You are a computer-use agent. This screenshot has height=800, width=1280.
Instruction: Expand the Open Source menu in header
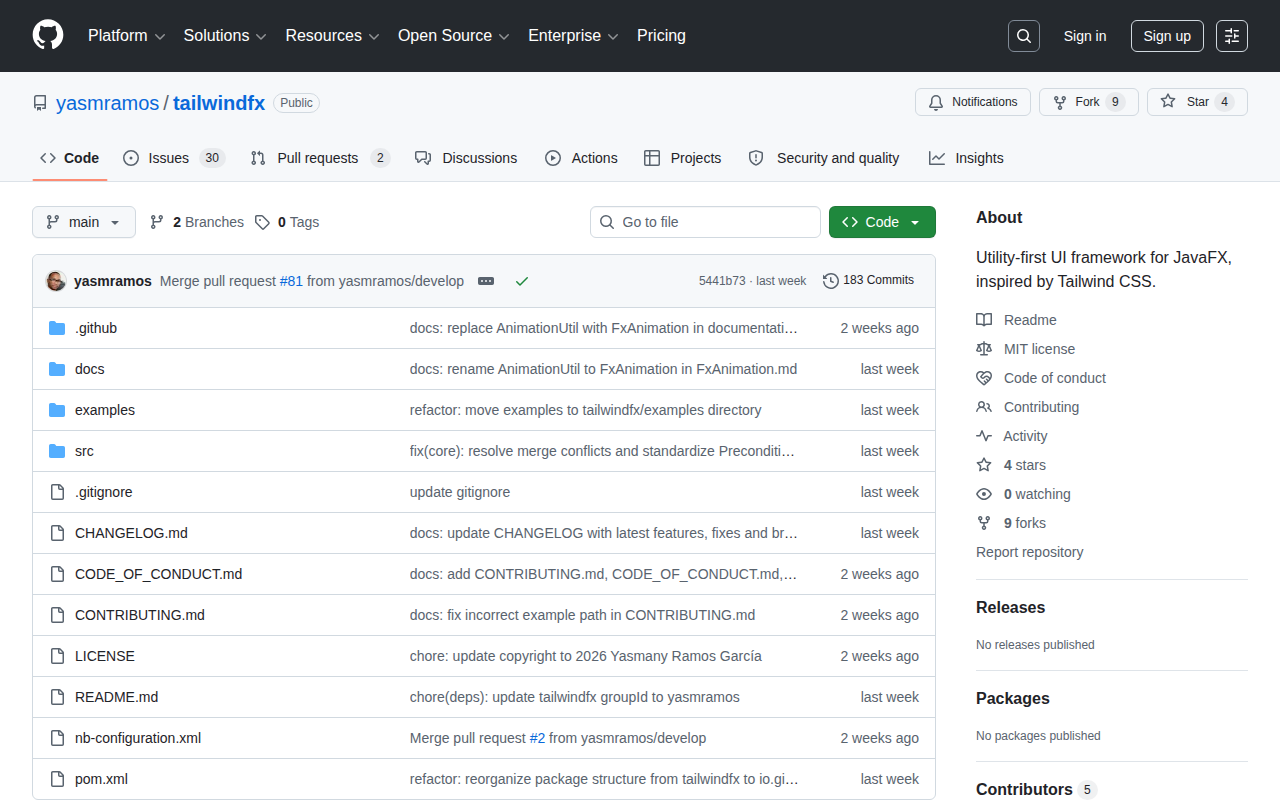454,36
